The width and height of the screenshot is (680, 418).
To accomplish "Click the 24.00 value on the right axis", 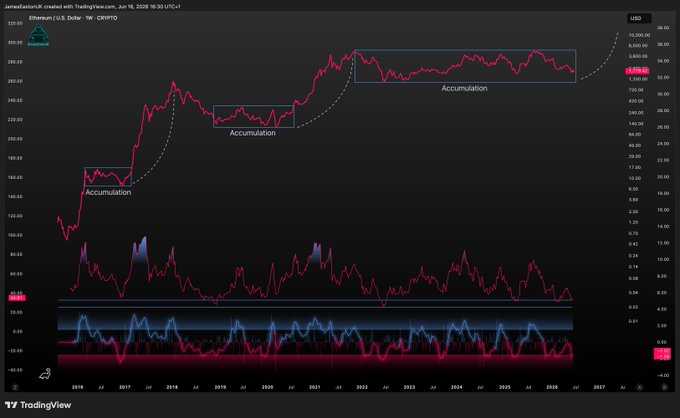I will click(663, 144).
